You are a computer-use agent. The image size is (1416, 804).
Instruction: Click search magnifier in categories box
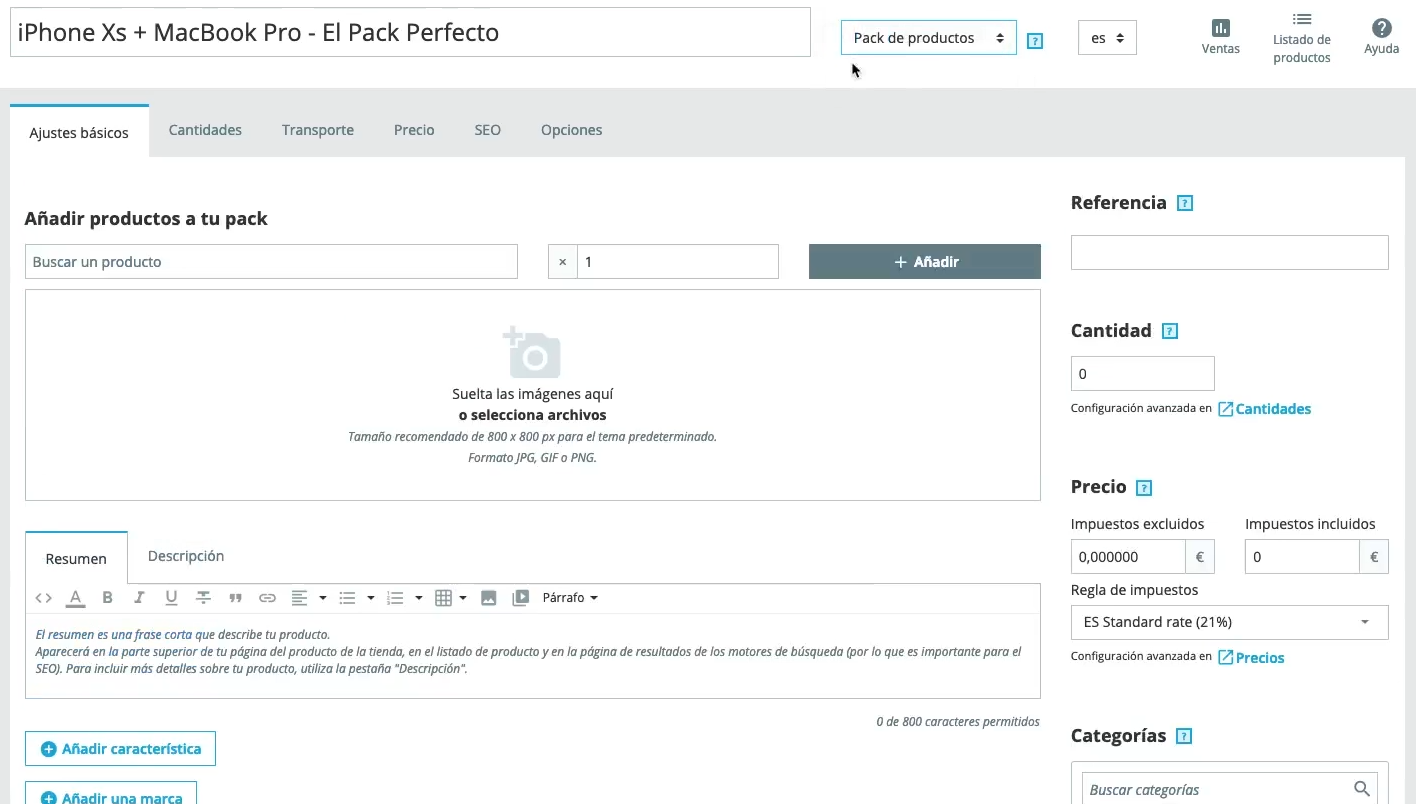1360,789
